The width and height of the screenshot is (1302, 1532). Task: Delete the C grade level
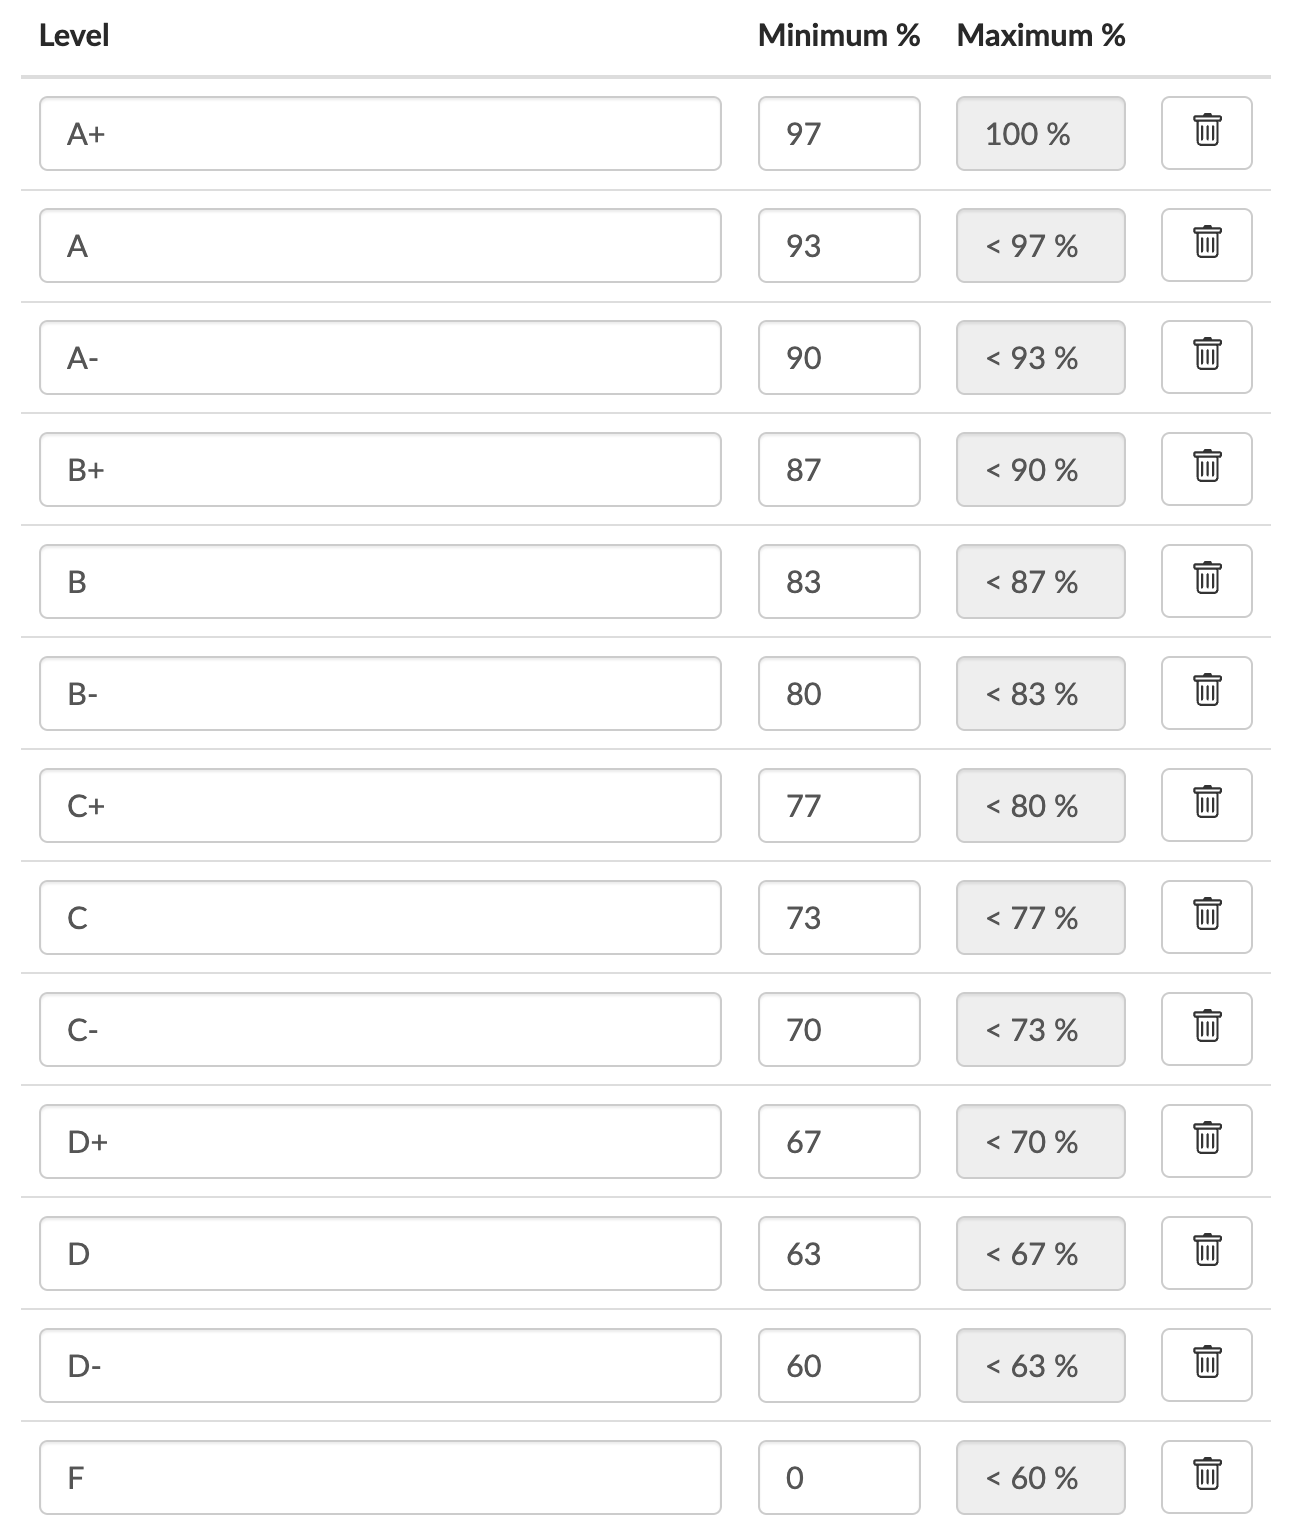coord(1206,917)
